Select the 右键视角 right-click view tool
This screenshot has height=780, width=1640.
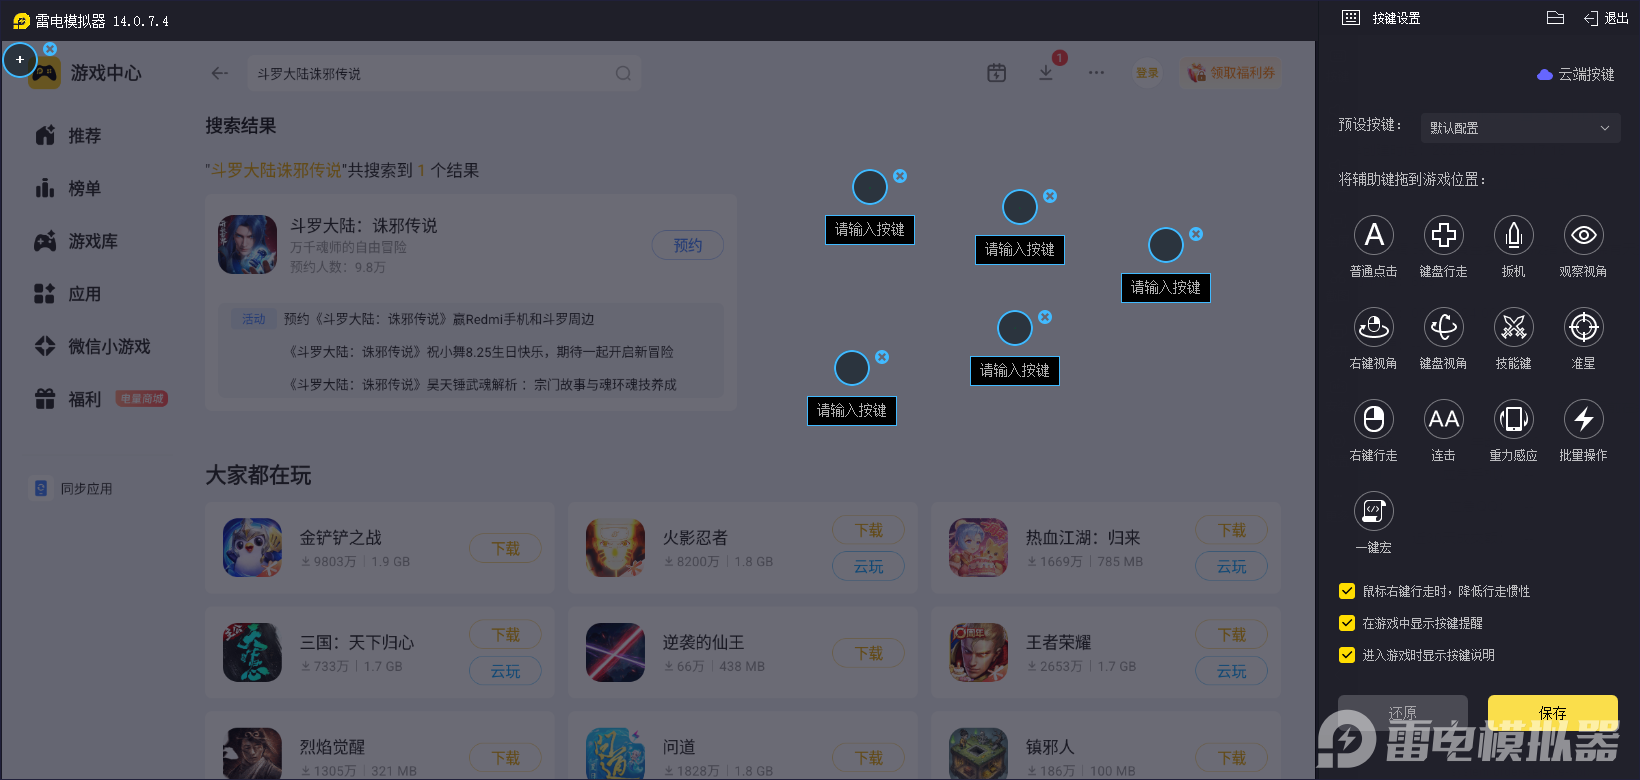pos(1374,327)
